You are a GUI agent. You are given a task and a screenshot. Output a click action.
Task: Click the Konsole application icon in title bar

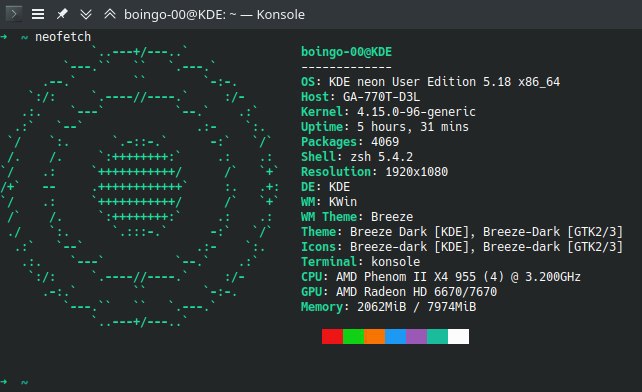(x=14, y=14)
